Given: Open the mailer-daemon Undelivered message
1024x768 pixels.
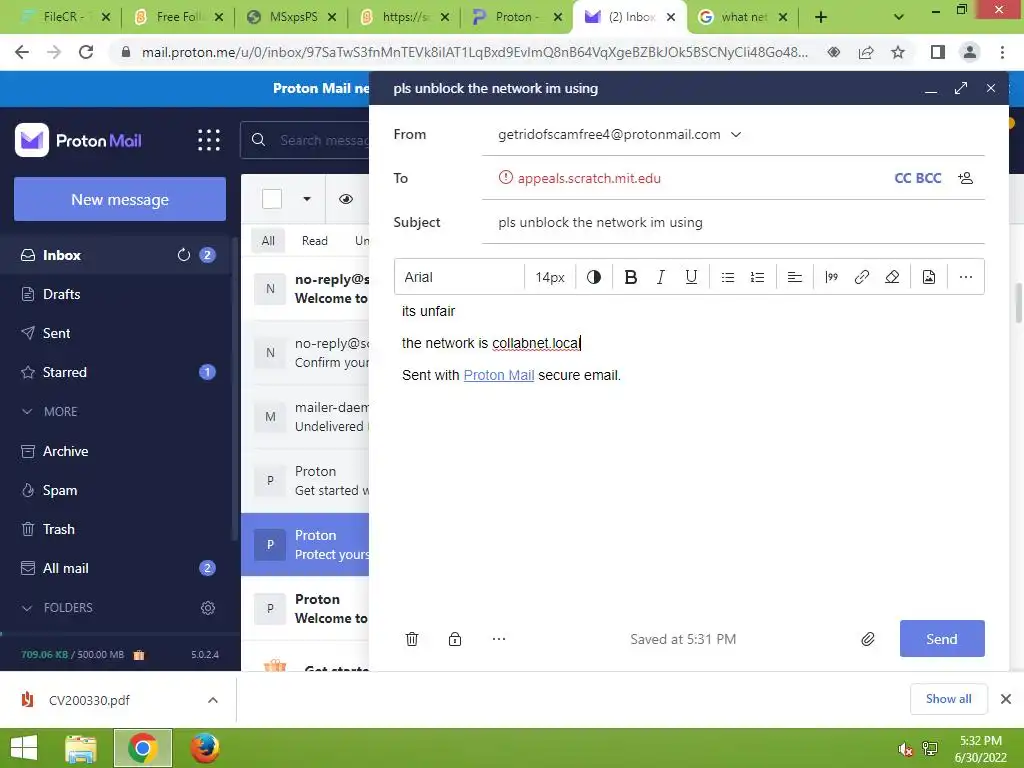Looking at the screenshot, I should point(306,417).
